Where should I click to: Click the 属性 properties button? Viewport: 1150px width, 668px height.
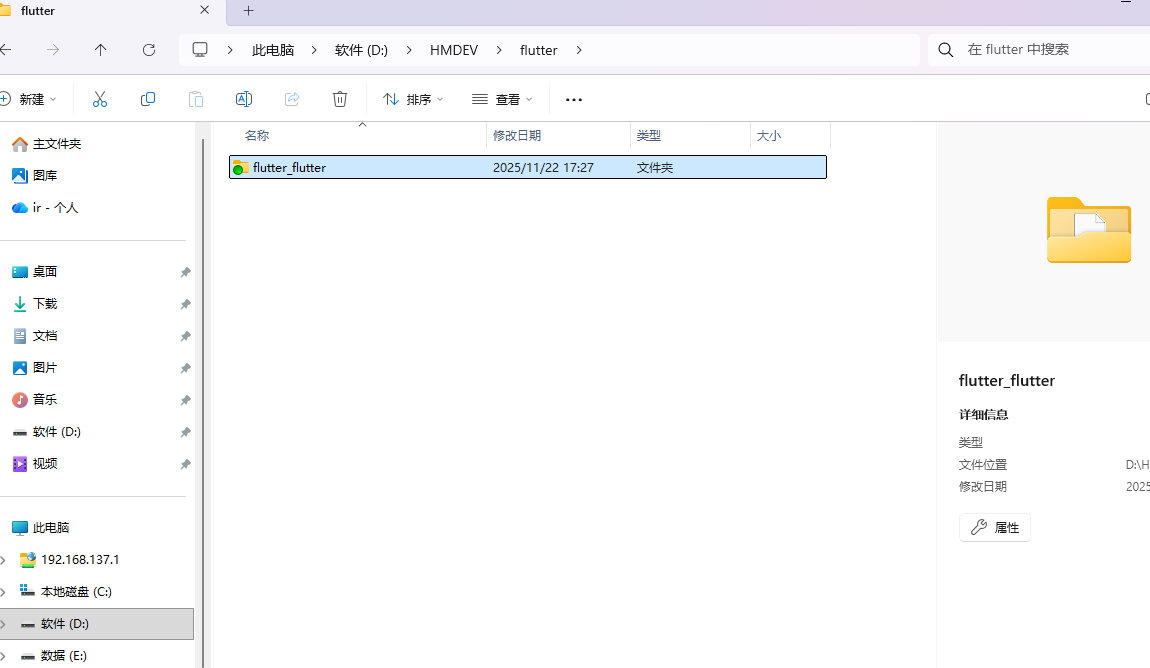(x=995, y=527)
